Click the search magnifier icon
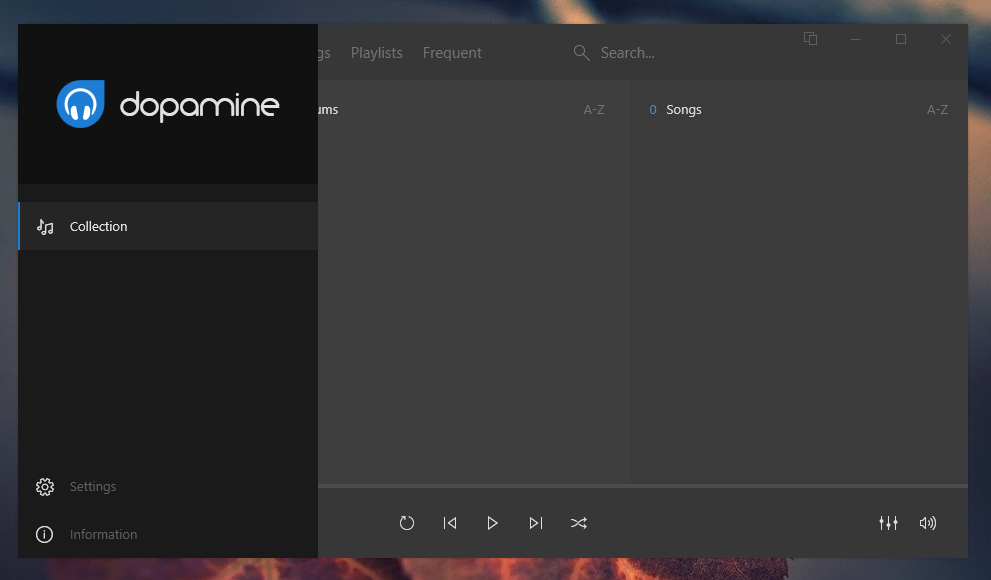 (581, 52)
